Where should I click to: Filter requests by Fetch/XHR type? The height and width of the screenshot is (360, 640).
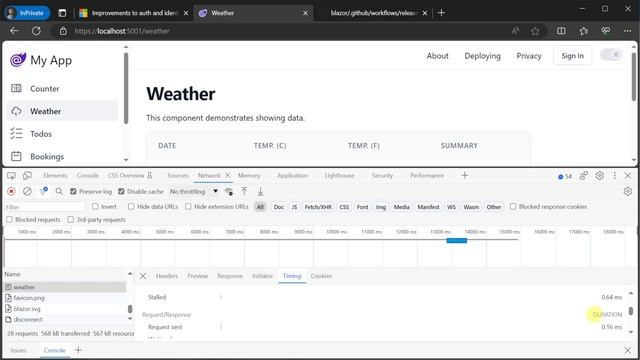click(318, 207)
